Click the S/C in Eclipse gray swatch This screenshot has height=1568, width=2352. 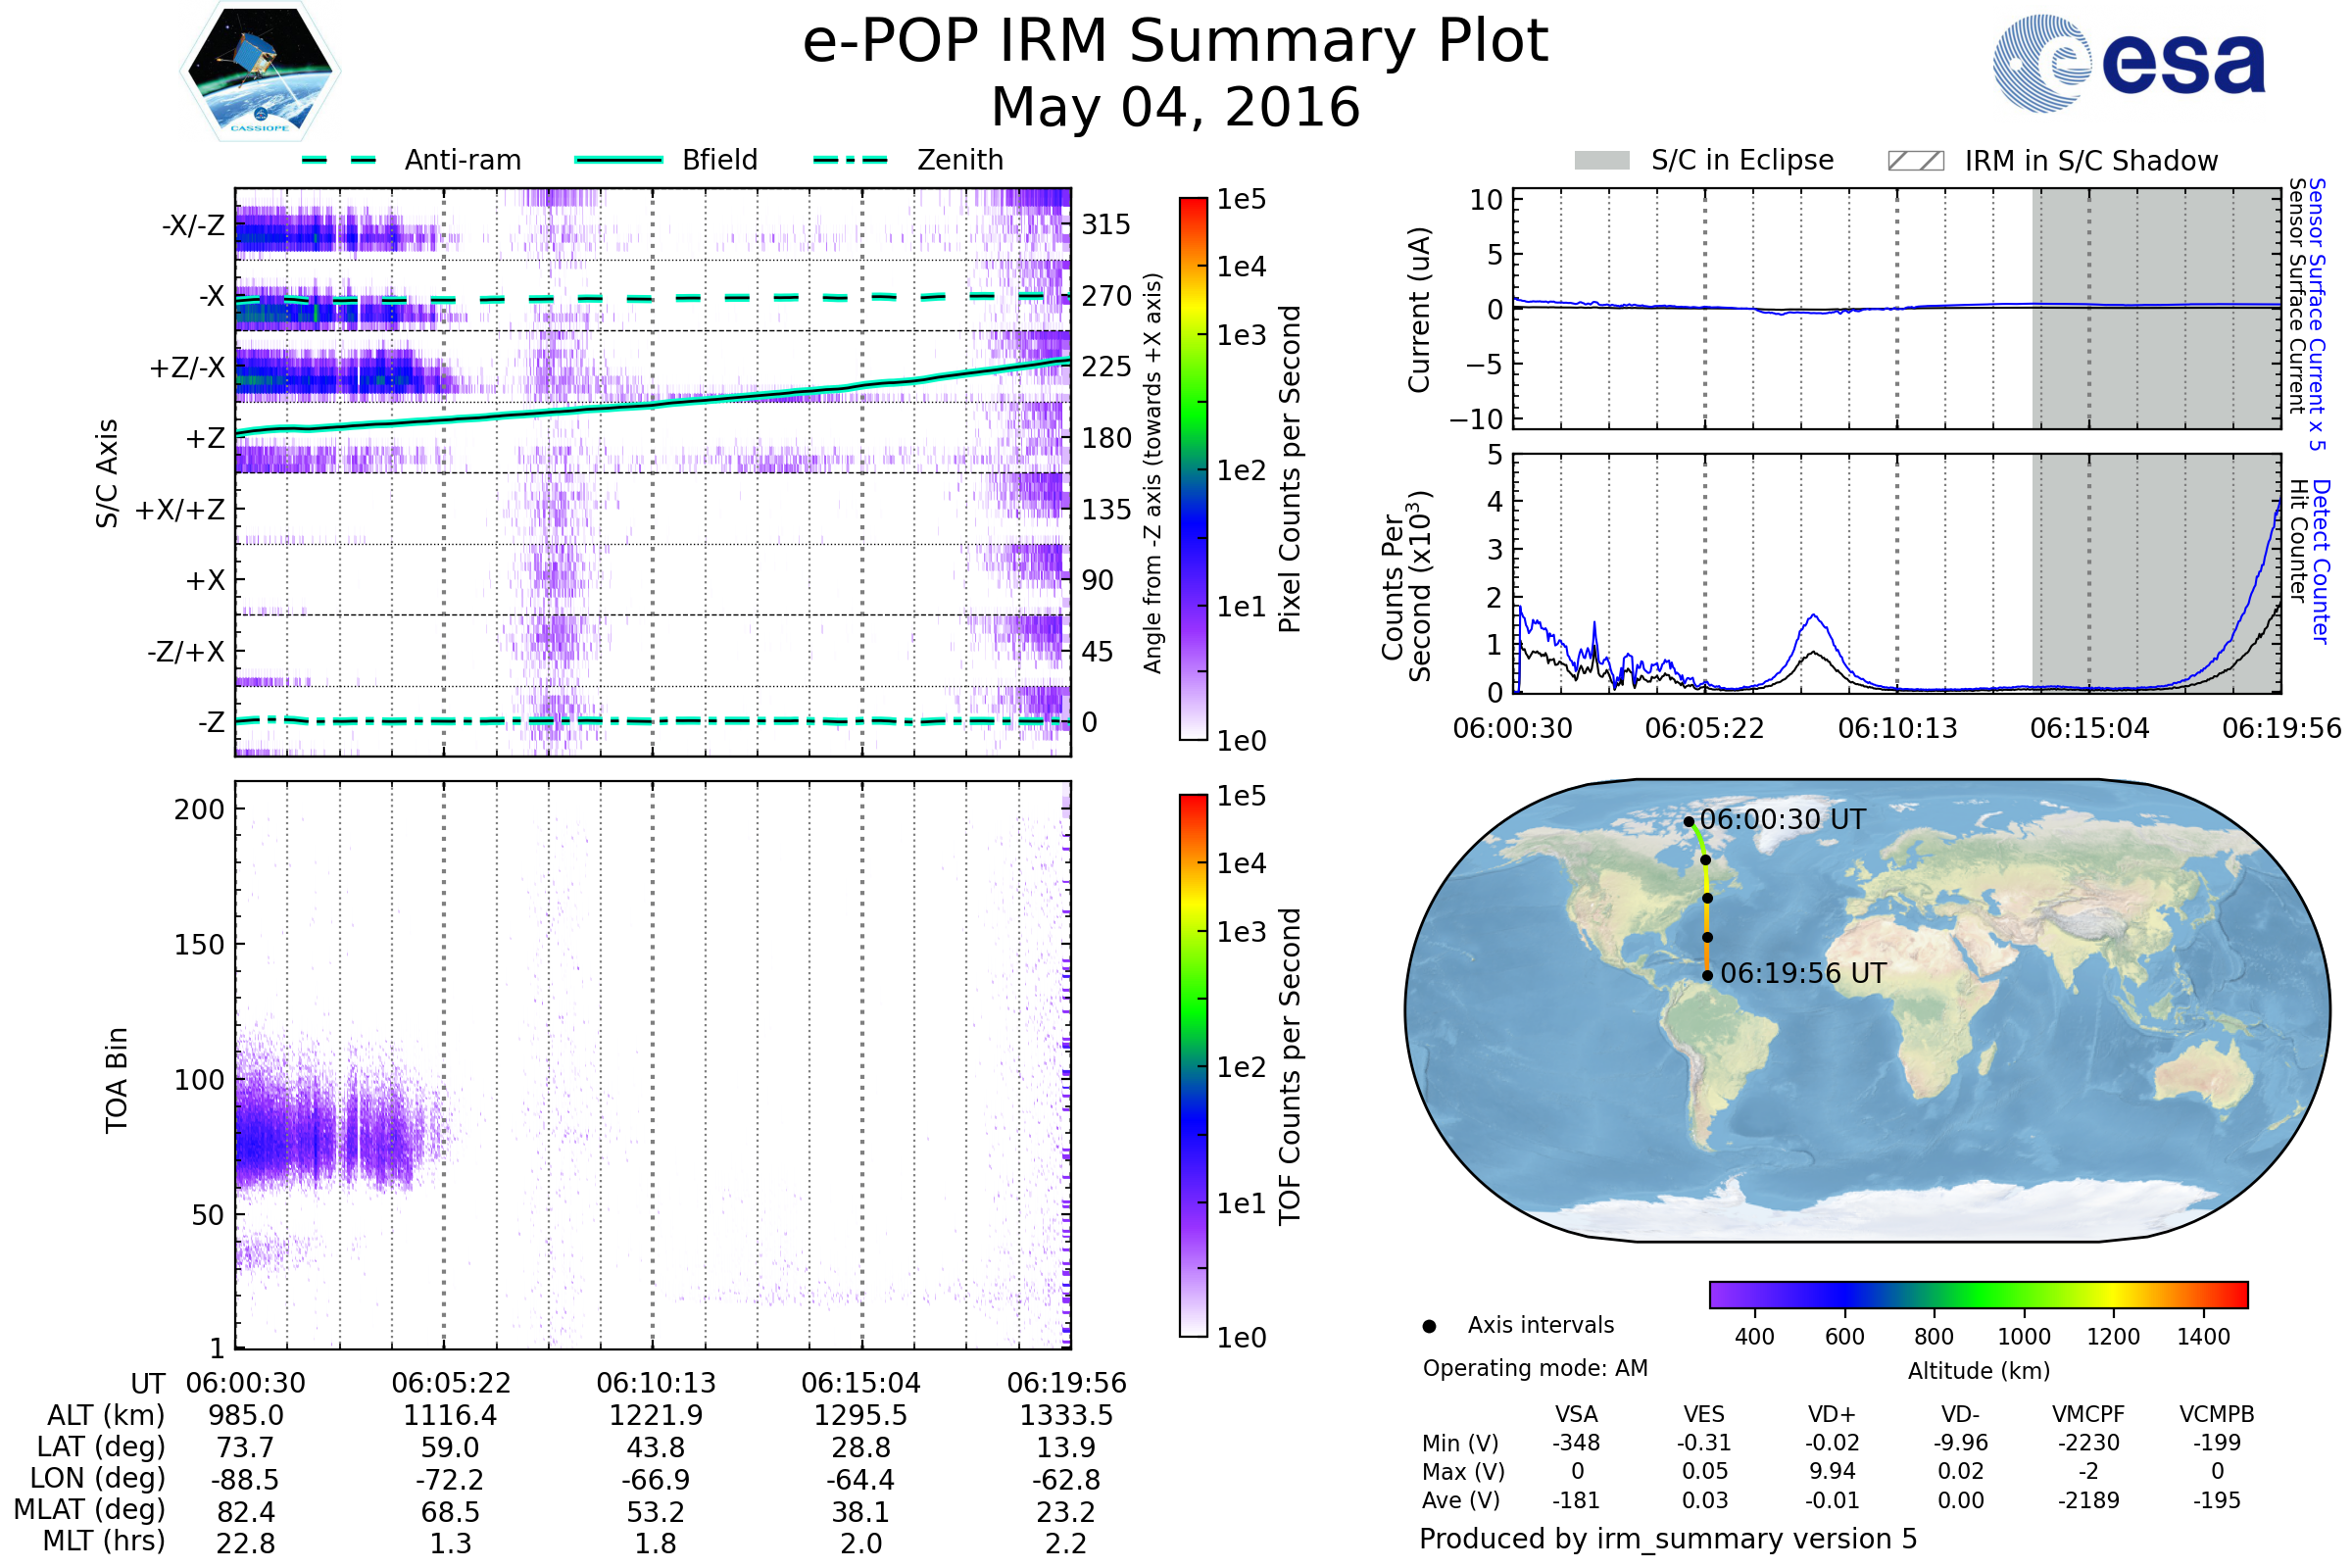1601,161
